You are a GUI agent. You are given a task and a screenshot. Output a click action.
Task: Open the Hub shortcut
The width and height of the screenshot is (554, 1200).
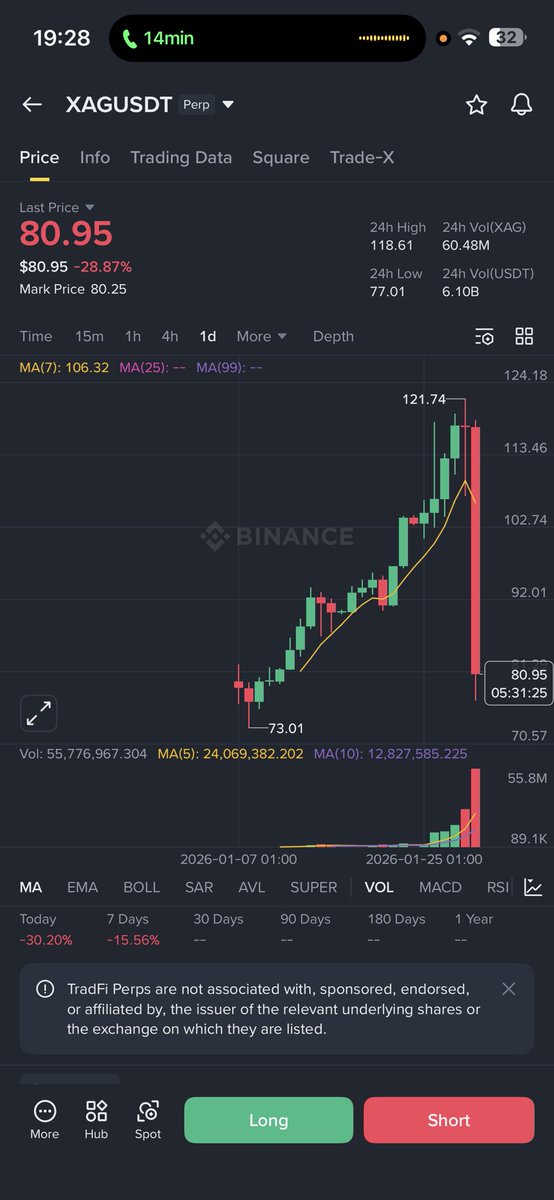pyautogui.click(x=96, y=1120)
